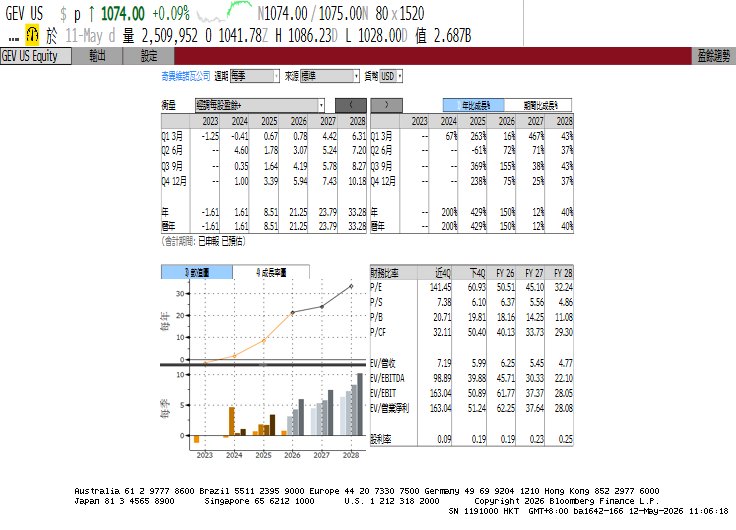Select the 4) 成長率圖 chart tab
Image resolution: width=736 pixels, height=530 pixels.
click(x=271, y=272)
